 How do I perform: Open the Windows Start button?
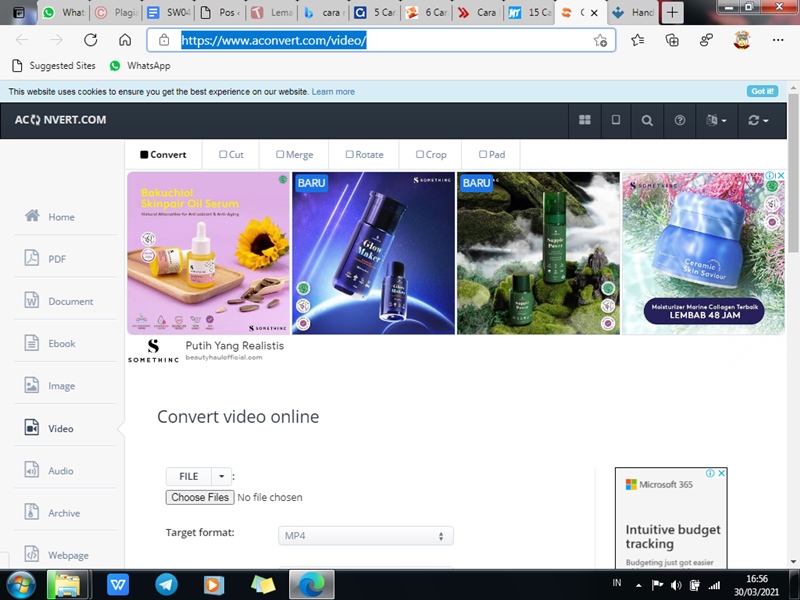pyautogui.click(x=21, y=585)
